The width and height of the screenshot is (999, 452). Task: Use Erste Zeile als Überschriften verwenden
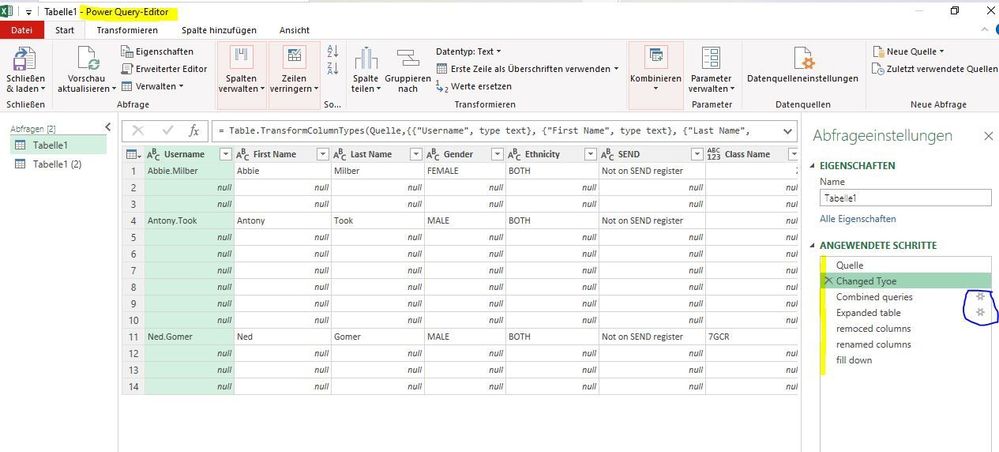click(x=528, y=69)
